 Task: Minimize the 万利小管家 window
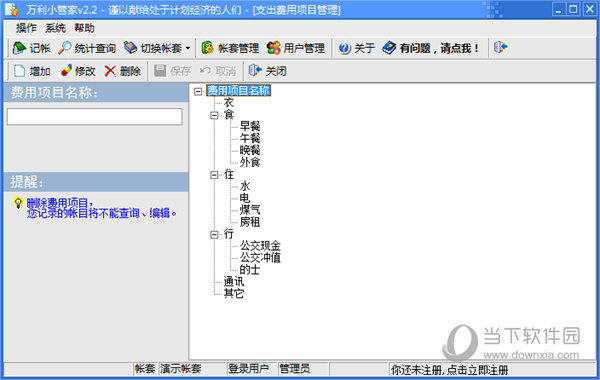(x=558, y=9)
